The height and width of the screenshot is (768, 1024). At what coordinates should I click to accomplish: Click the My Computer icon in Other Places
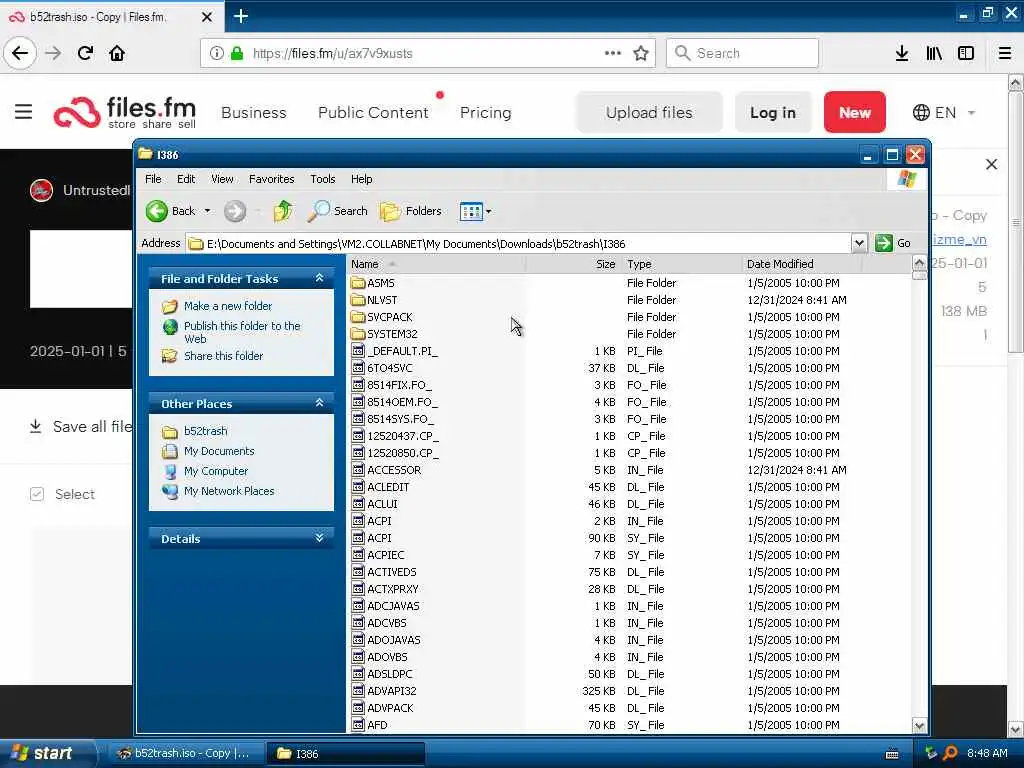coord(170,471)
